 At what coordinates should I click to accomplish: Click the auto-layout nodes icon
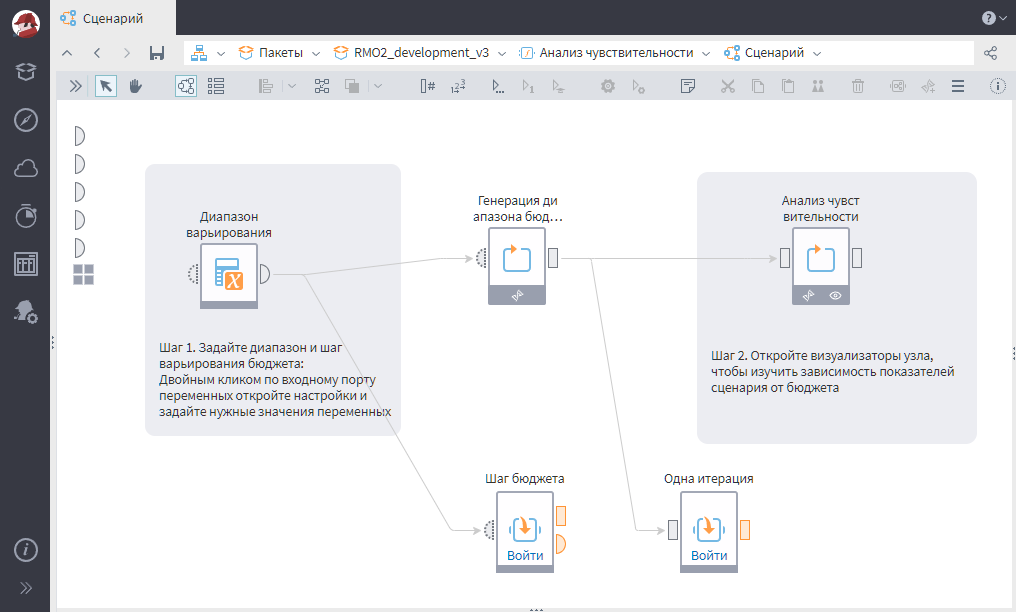(x=322, y=86)
